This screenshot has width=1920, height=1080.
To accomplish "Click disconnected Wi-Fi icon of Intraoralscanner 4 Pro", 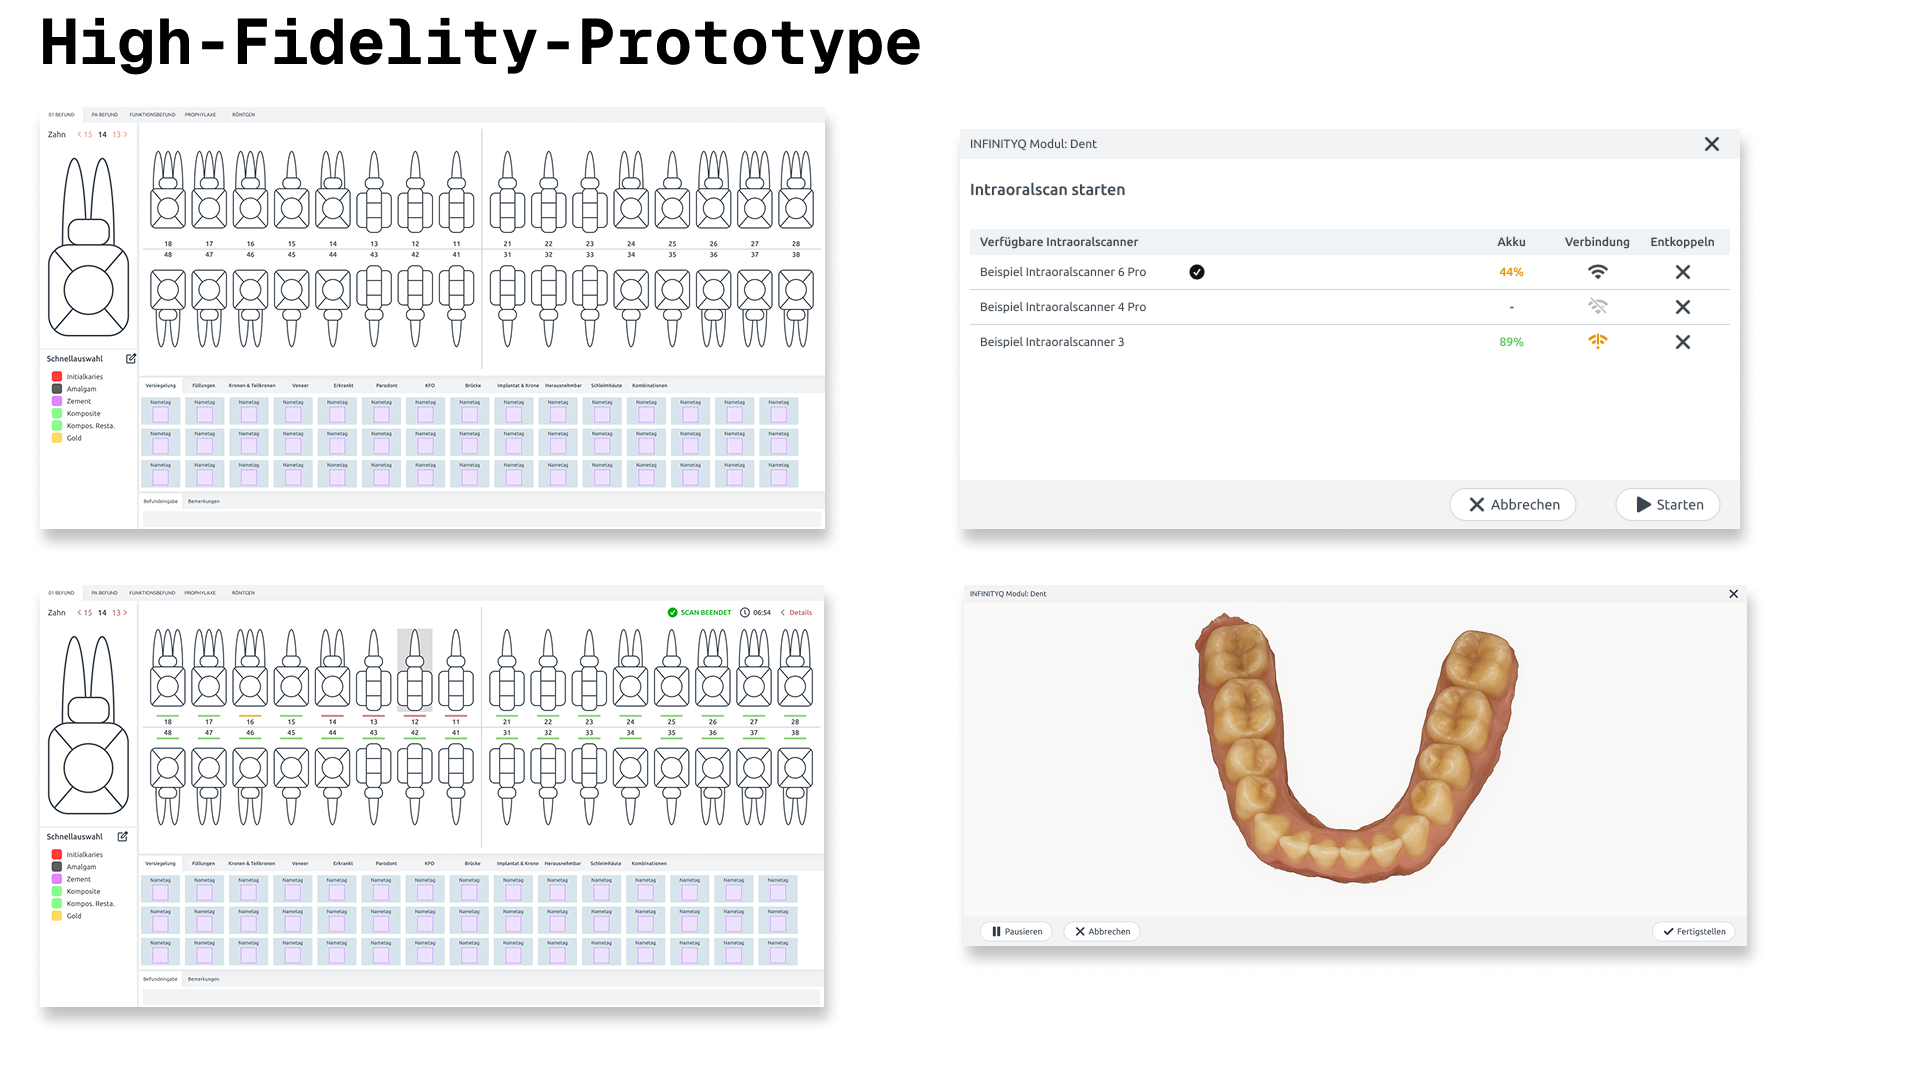I will pos(1598,306).
